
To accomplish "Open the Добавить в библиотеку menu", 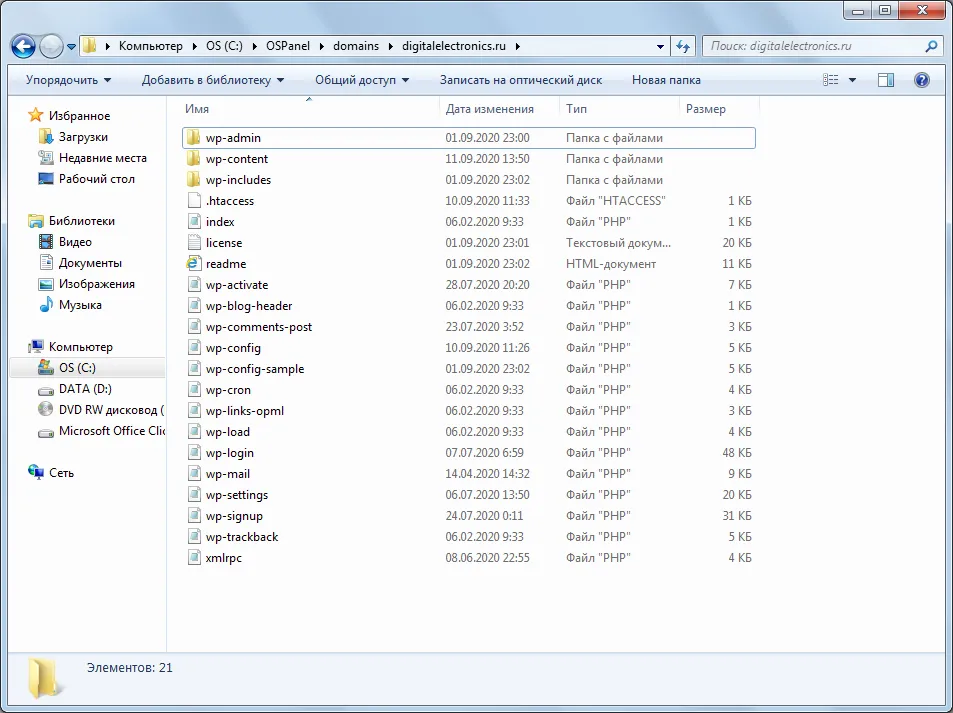I will (213, 80).
